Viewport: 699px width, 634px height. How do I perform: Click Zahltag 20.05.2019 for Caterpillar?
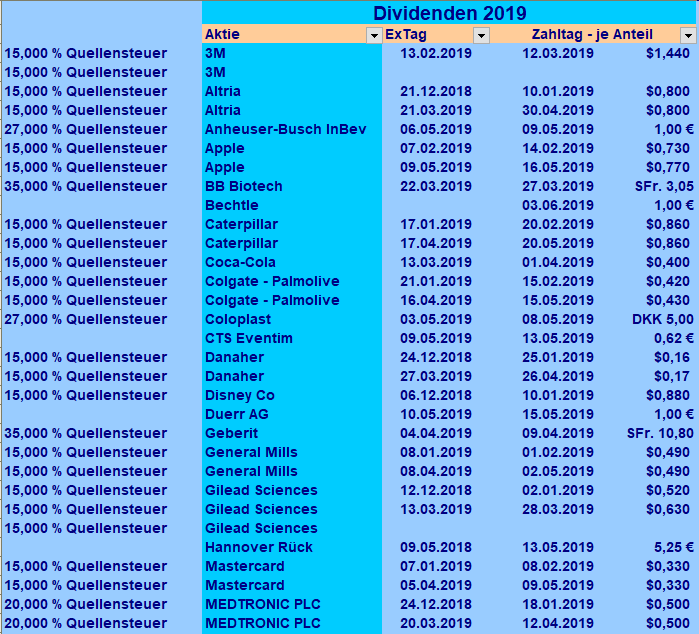pyautogui.click(x=558, y=243)
